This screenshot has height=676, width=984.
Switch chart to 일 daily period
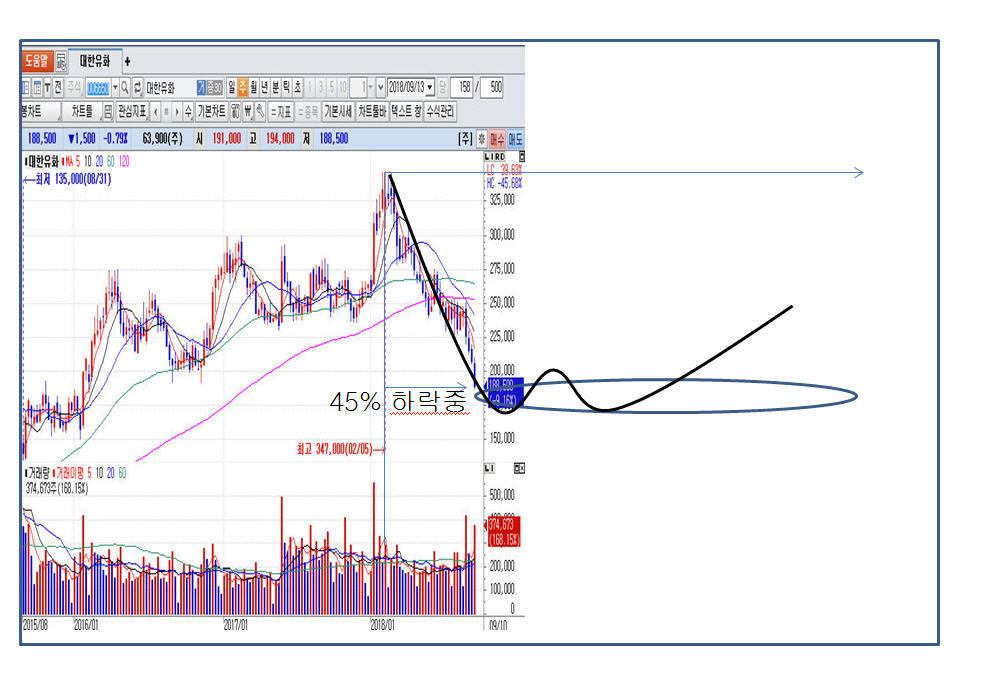[x=231, y=87]
